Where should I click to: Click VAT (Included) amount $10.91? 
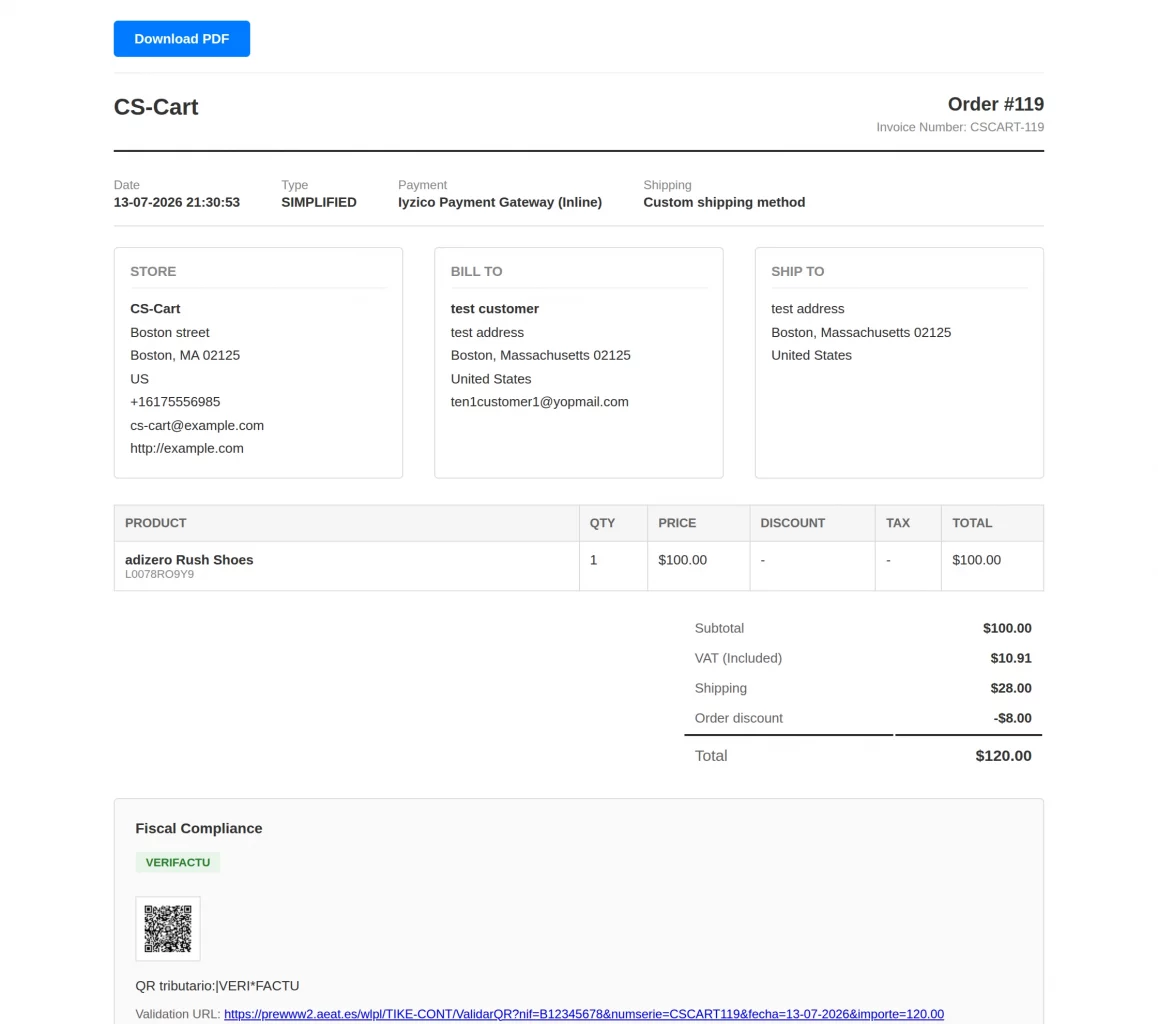pos(1011,658)
